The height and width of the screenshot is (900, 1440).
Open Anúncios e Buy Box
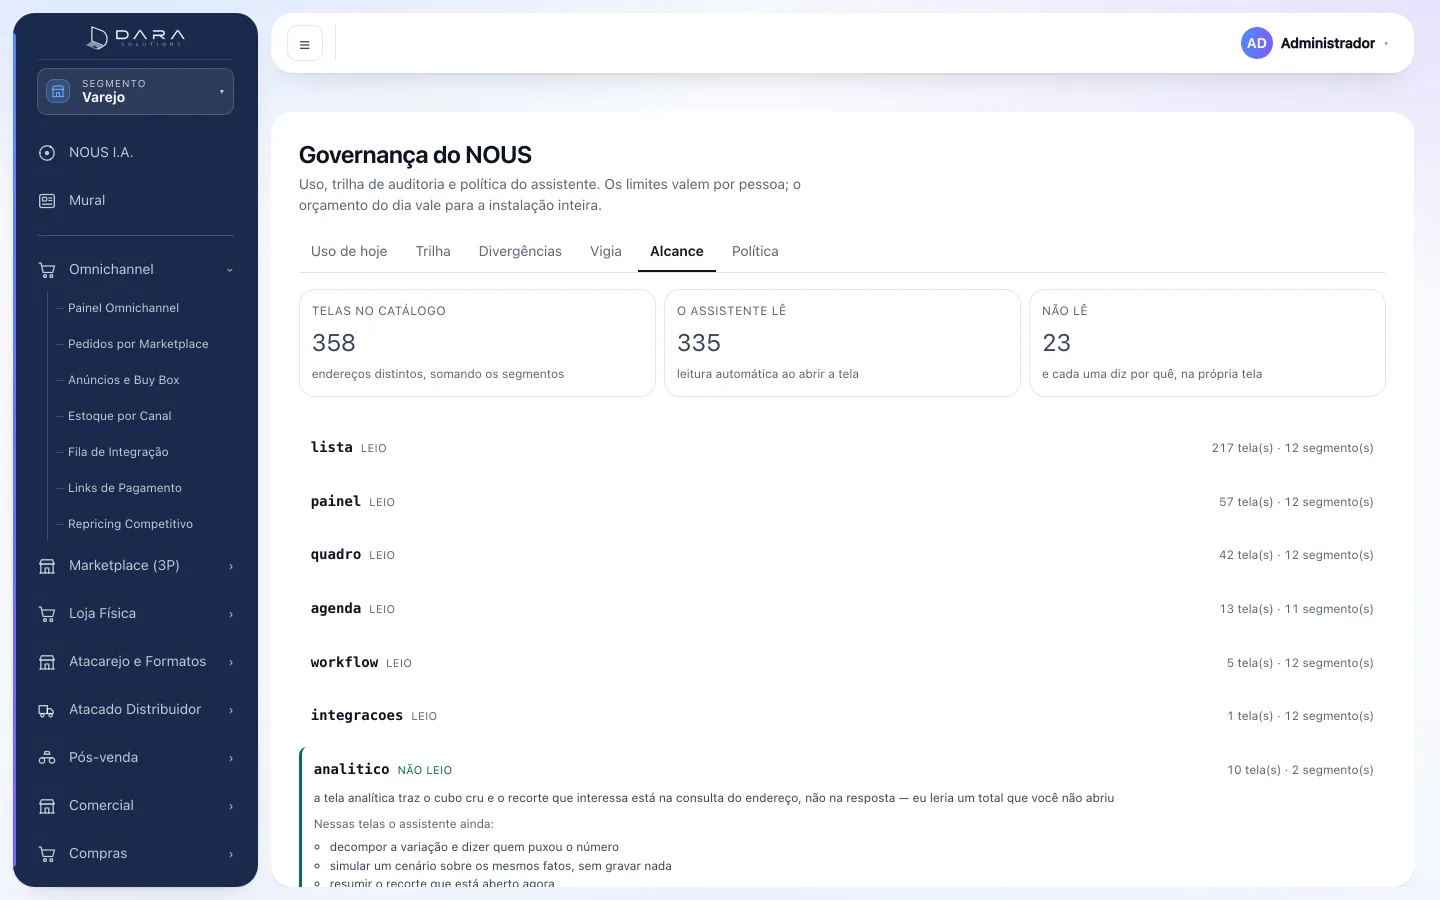124,380
